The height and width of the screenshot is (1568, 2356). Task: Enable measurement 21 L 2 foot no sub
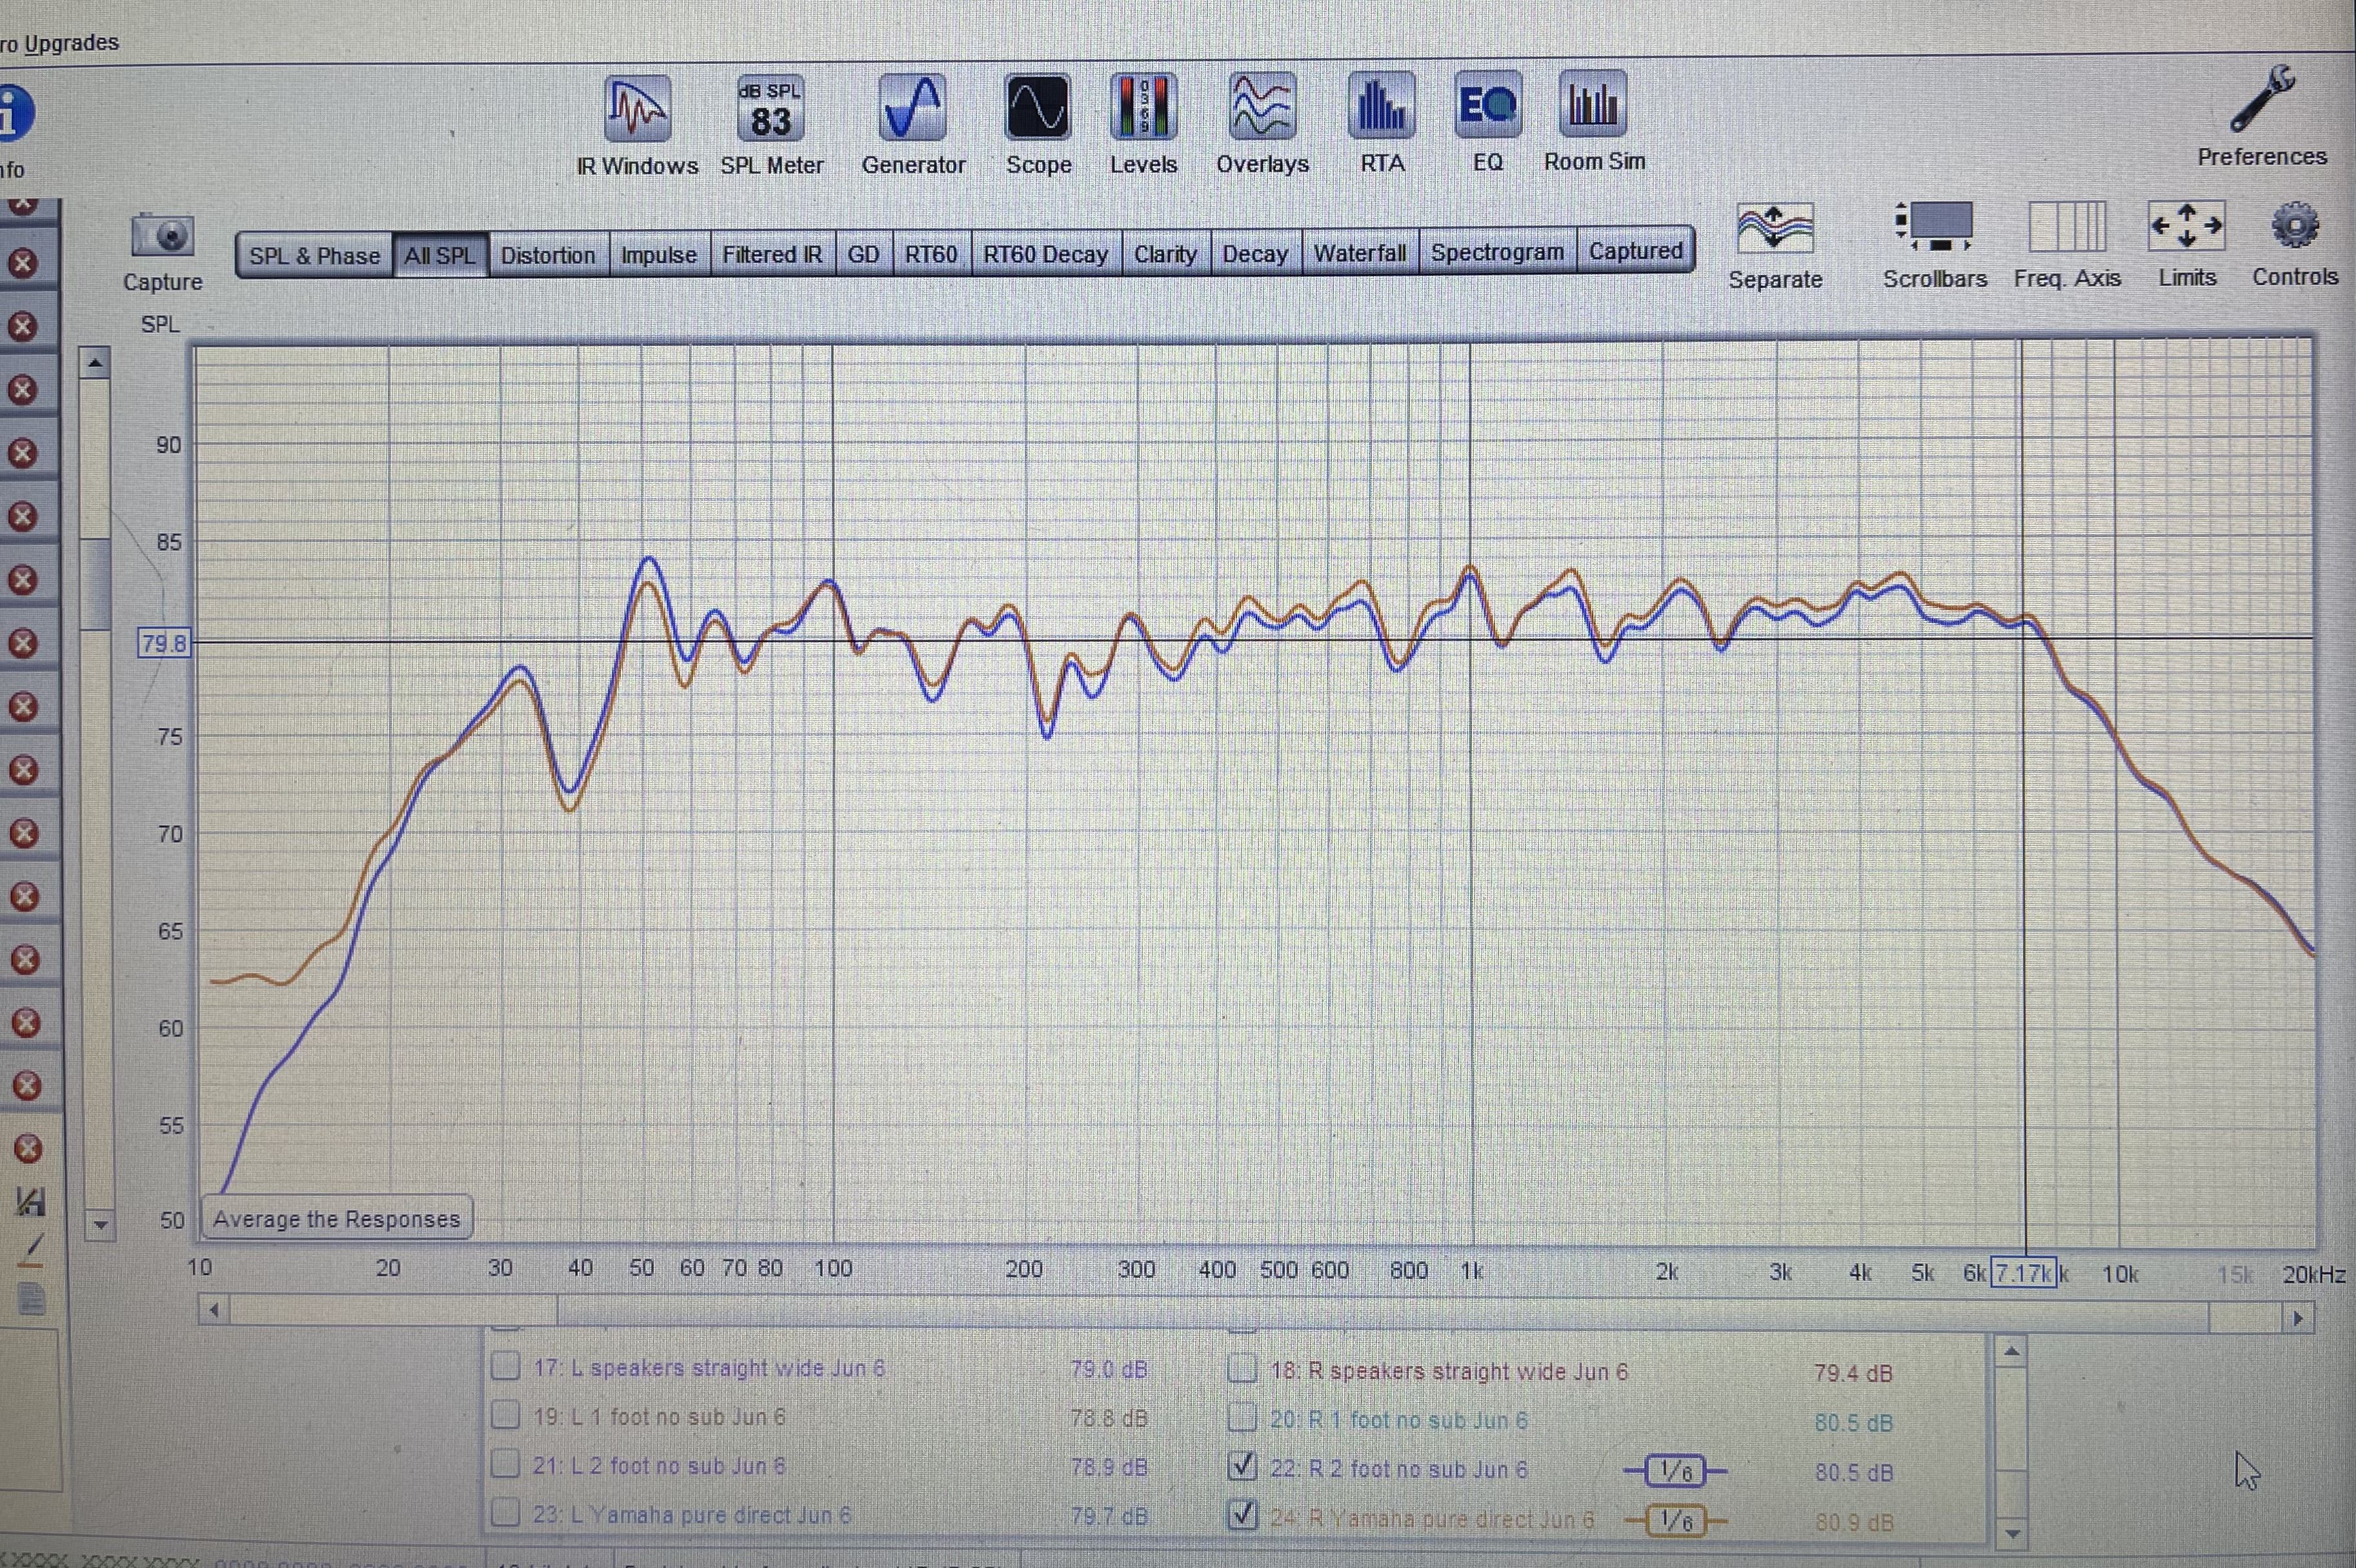[x=506, y=1465]
